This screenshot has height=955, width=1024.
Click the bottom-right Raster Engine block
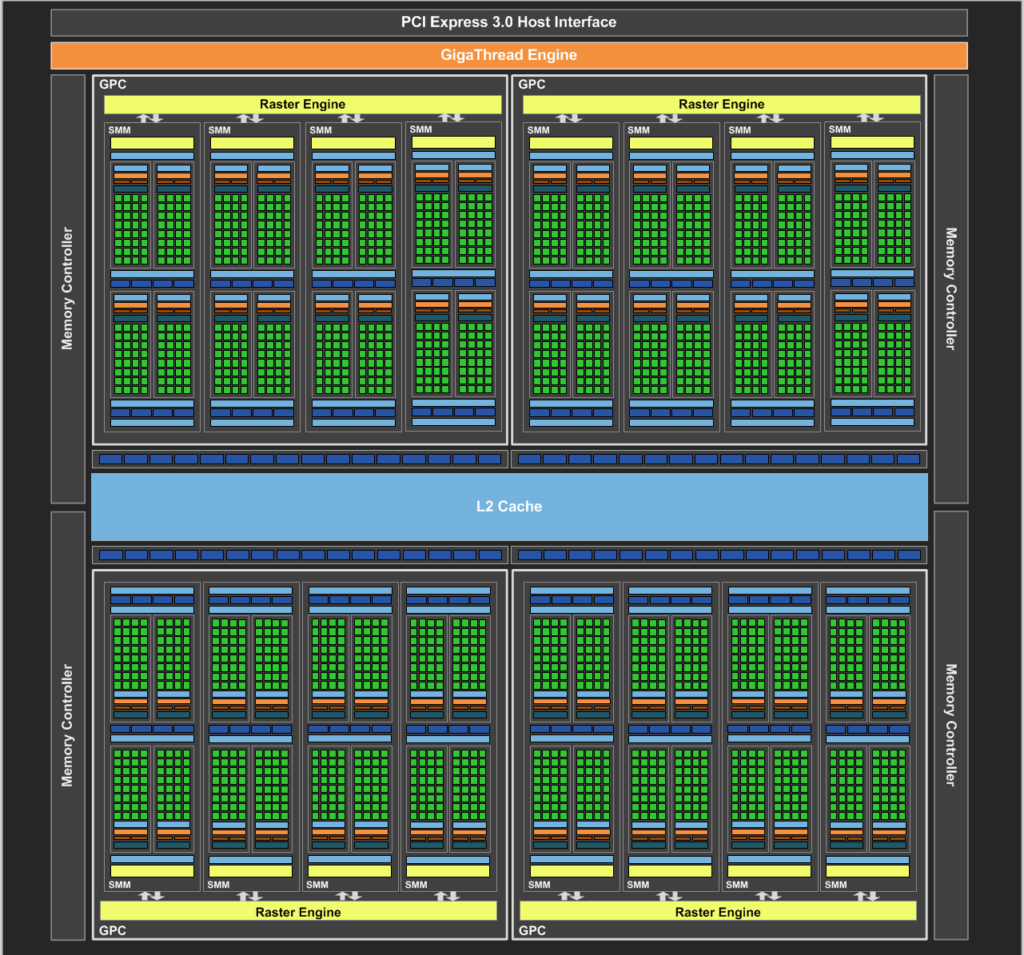click(x=717, y=912)
